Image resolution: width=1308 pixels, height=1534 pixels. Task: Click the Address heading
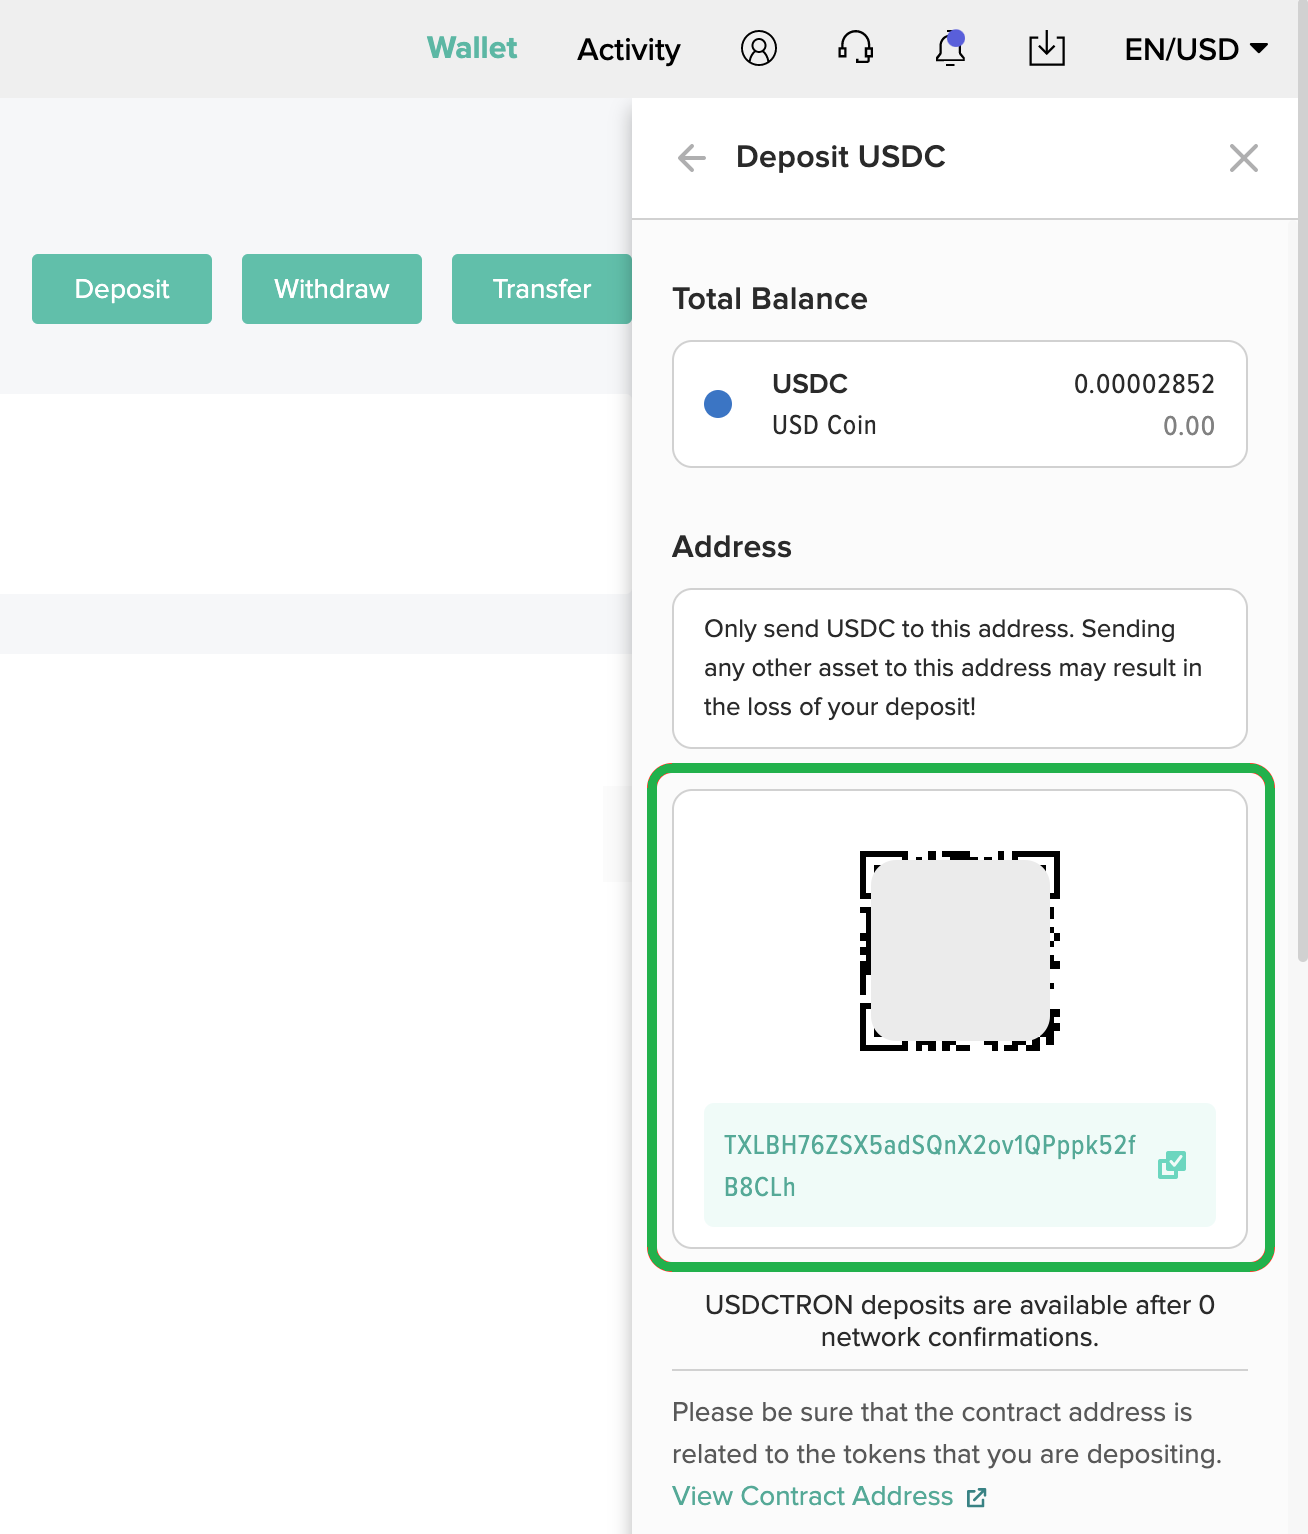(x=732, y=547)
